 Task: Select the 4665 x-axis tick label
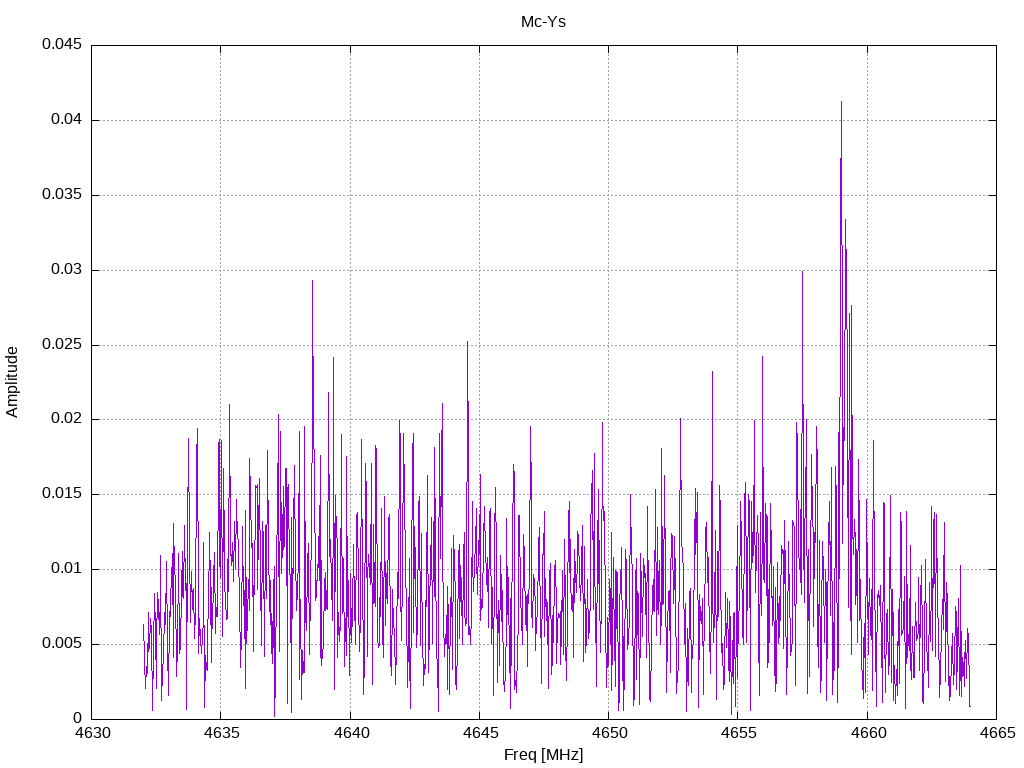[x=996, y=734]
